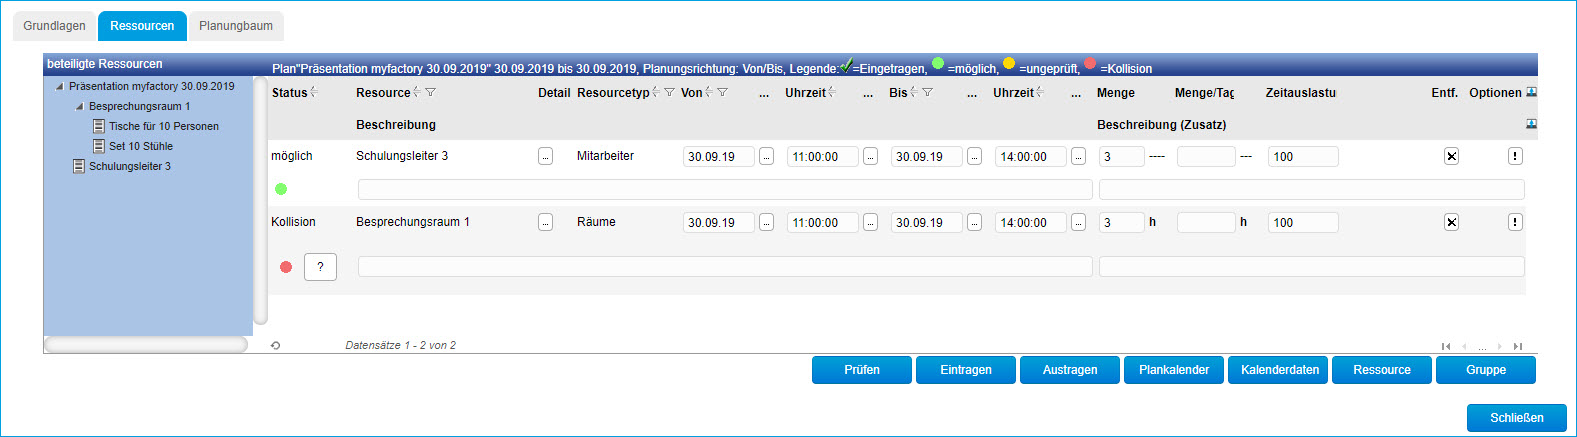This screenshot has width=1577, height=437.
Task: Remove the Schulungsleiter 3 resource with Entf. X
Action: tap(1451, 156)
